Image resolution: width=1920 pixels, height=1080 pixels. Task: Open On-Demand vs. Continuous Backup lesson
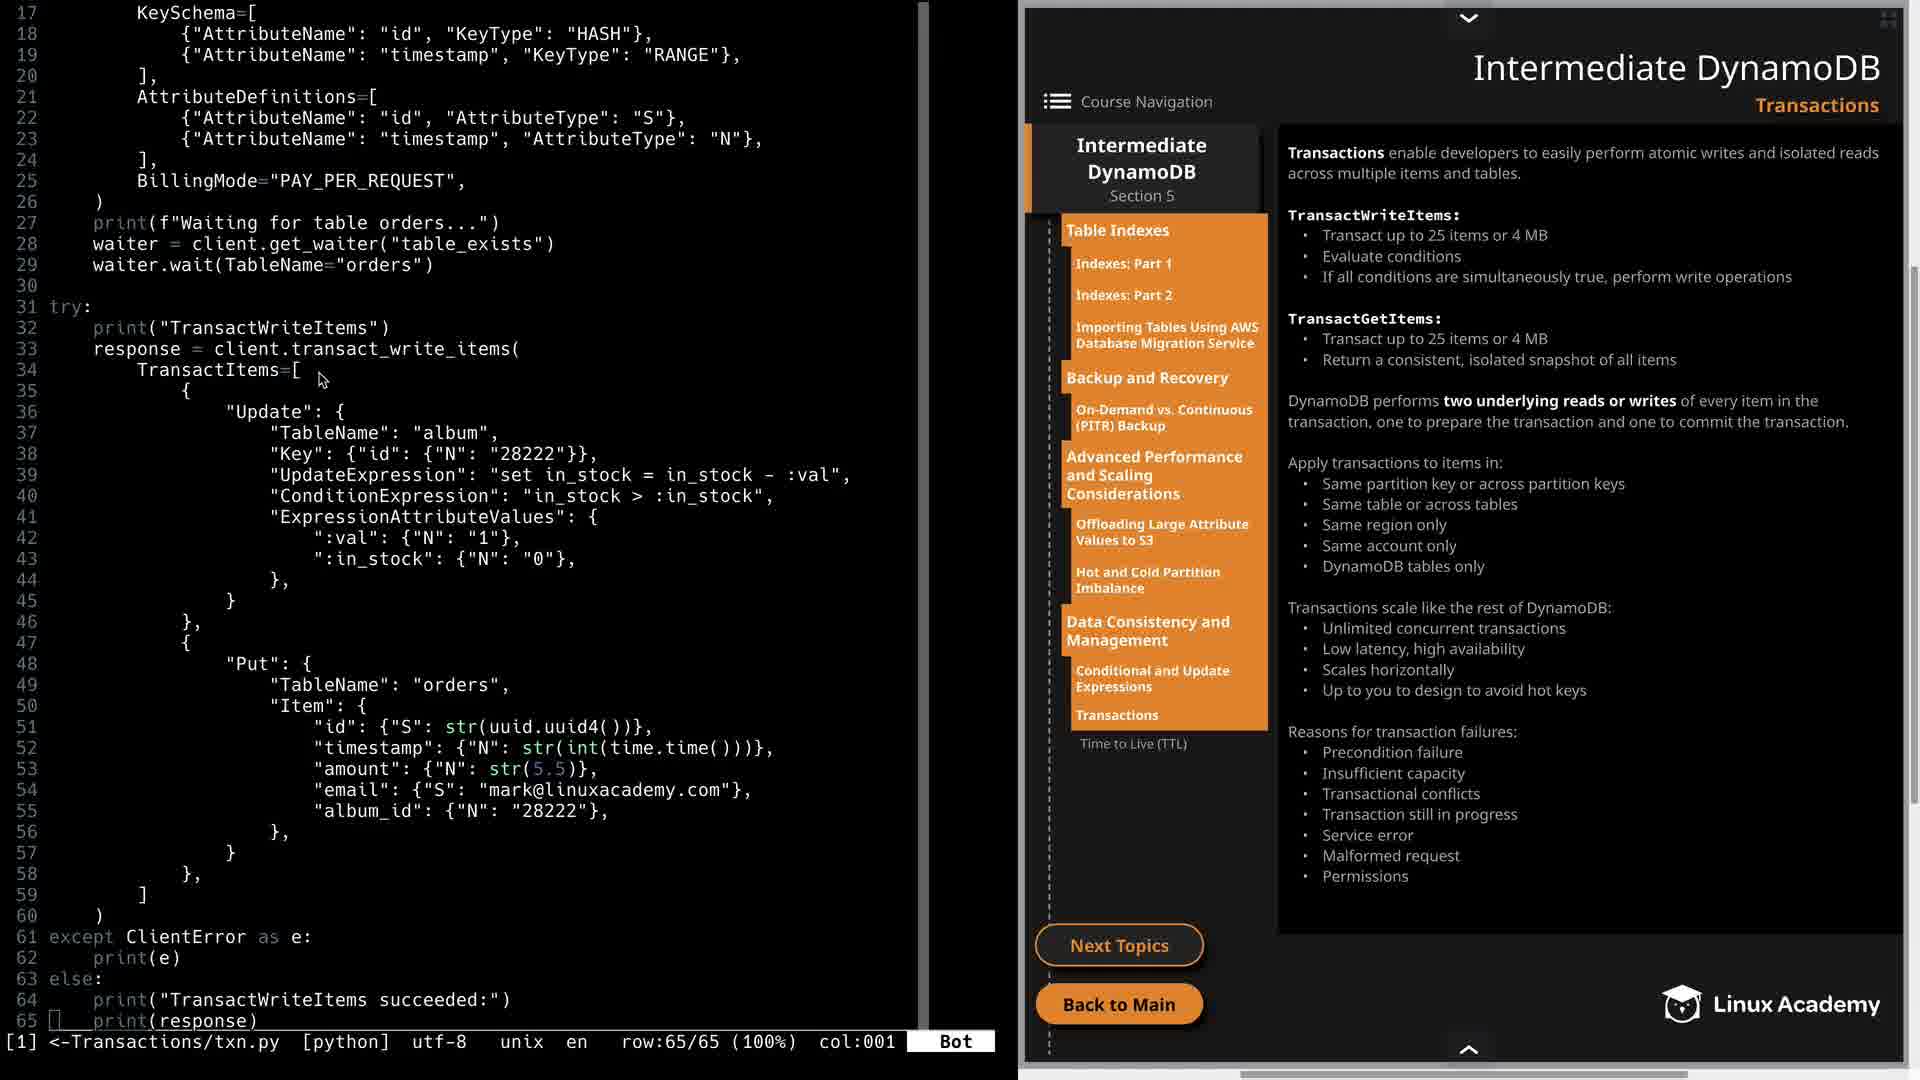[x=1163, y=418]
